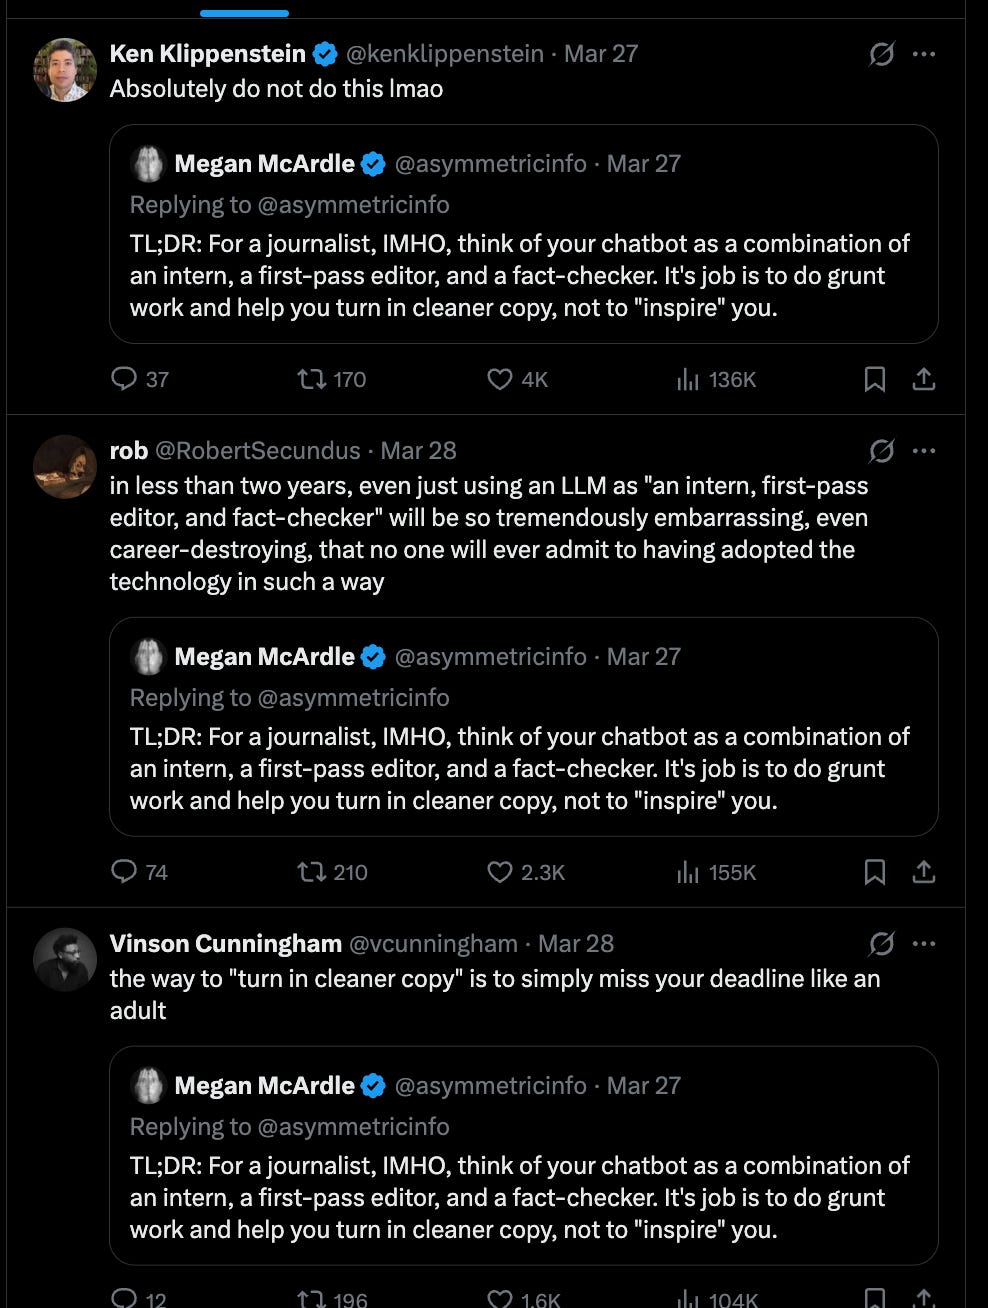This screenshot has height=1308, width=988.
Task: Open the more options menu on Ken's tweet
Action: tap(924, 54)
